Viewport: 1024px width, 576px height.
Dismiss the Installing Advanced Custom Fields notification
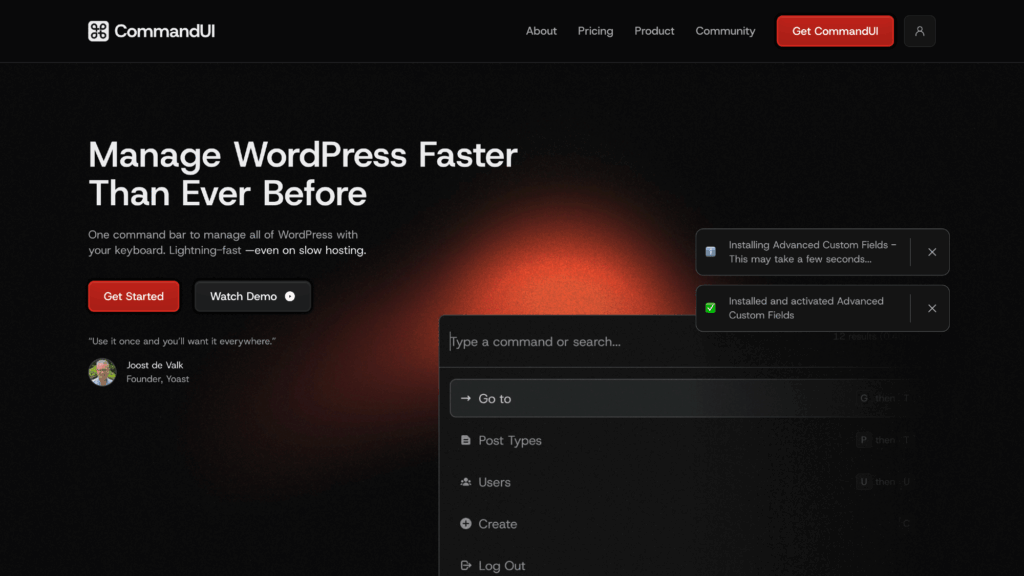932,252
